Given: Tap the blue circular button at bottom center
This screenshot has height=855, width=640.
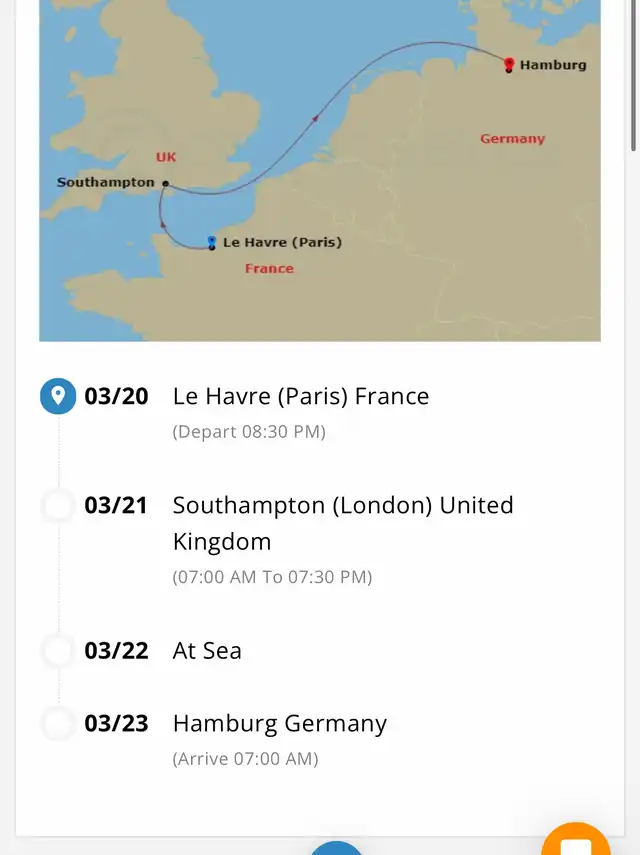Looking at the screenshot, I should click(x=336, y=849).
